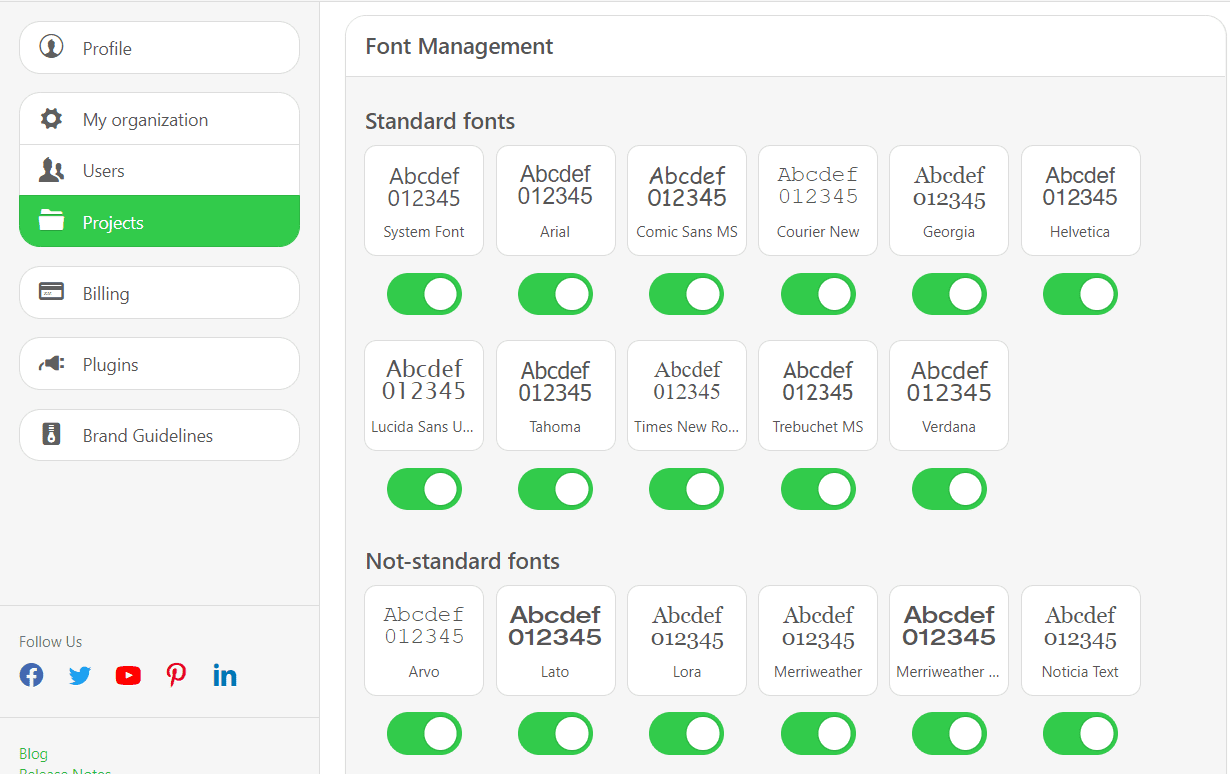
Task: Click the Users people icon
Action: coord(51,170)
